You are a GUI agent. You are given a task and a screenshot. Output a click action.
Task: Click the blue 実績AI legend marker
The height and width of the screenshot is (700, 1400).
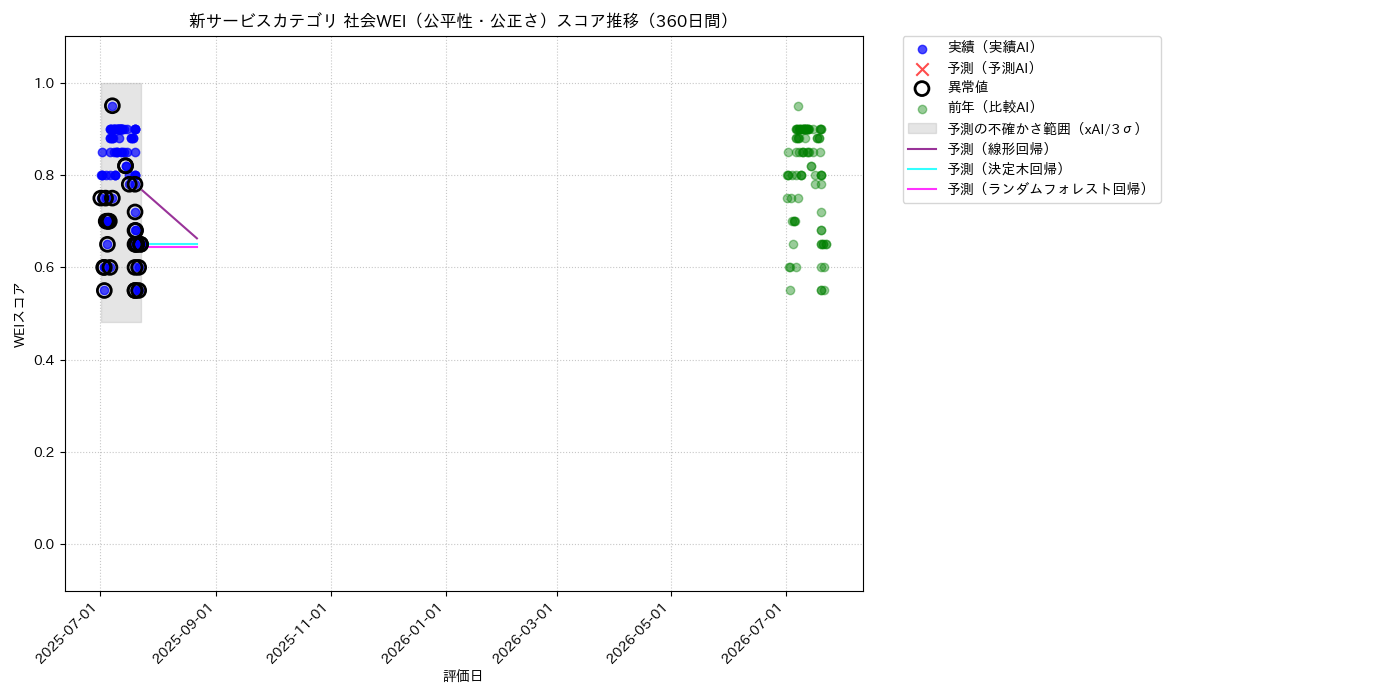[x=922, y=49]
